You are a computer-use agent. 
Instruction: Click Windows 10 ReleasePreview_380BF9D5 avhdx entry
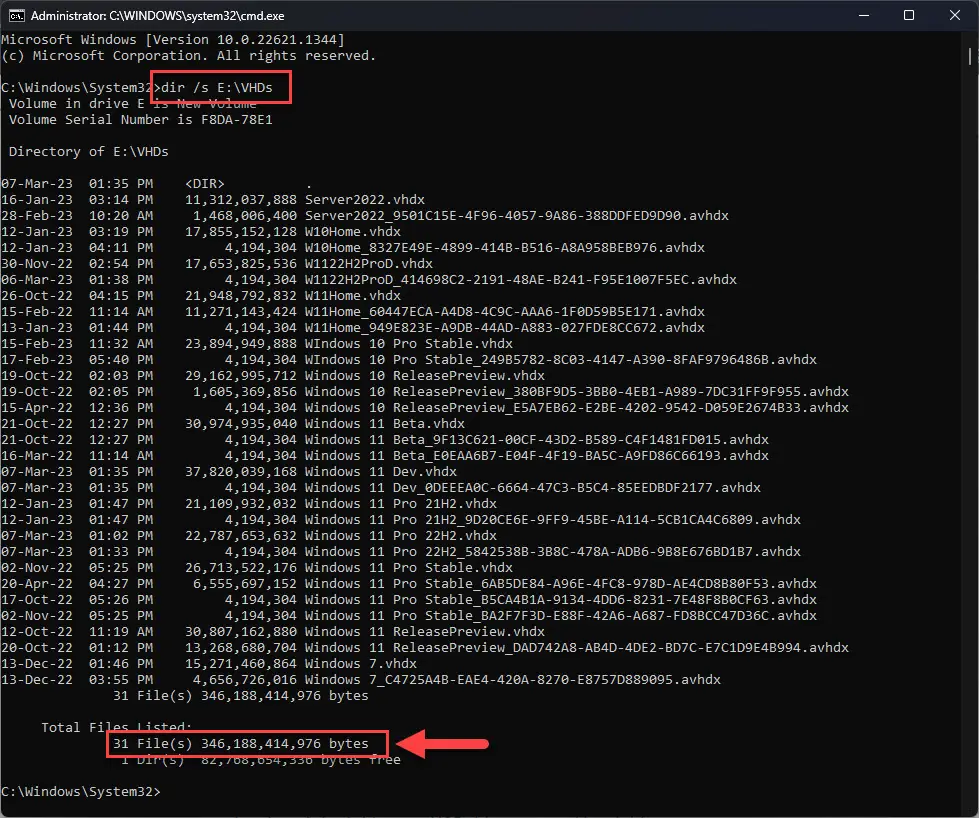(x=576, y=392)
